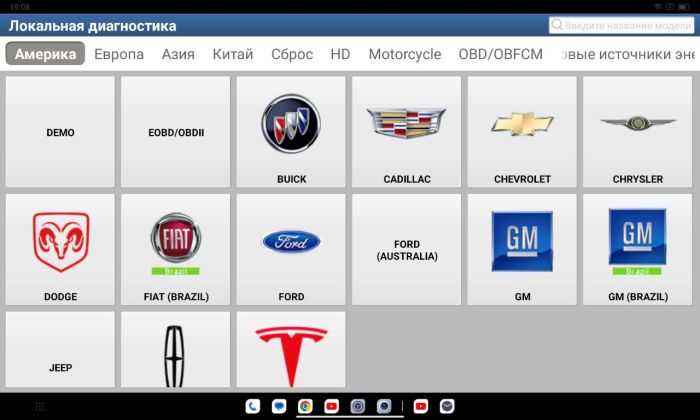The width and height of the screenshot is (700, 420).
Task: Open the JEEP tile
Action: click(x=60, y=349)
